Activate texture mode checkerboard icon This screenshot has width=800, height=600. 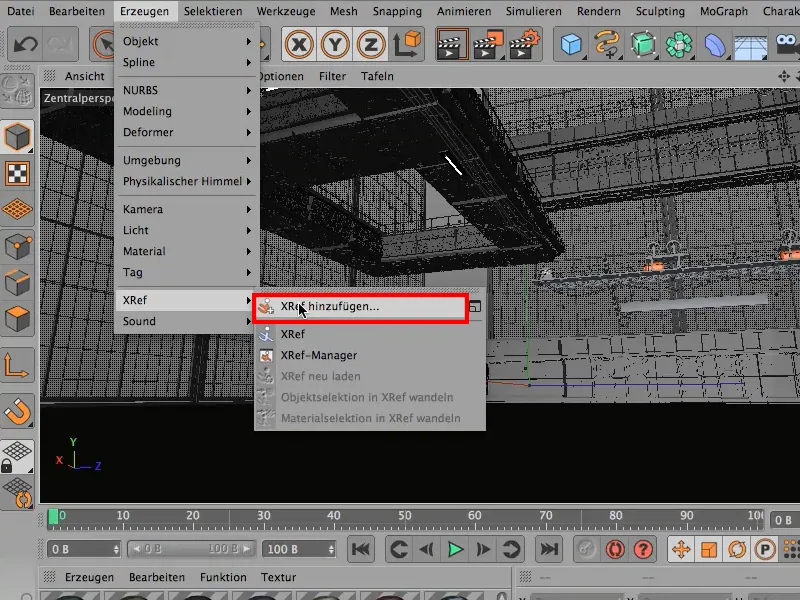(17, 173)
